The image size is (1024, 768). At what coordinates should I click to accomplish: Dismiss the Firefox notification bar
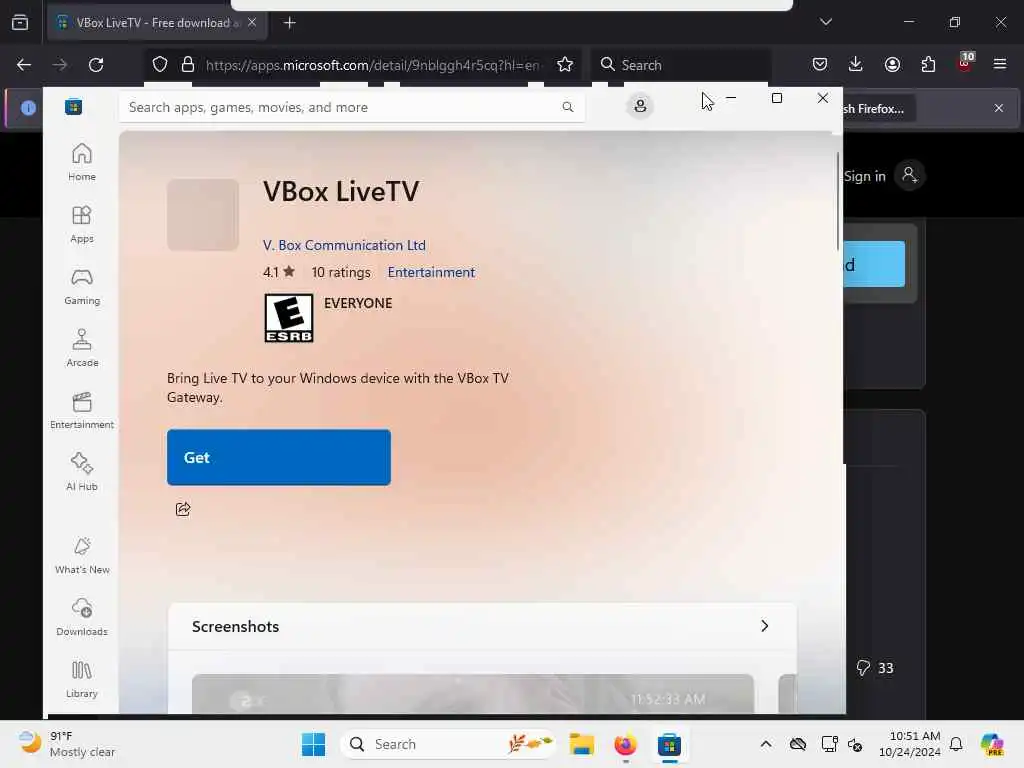pyautogui.click(x=999, y=108)
